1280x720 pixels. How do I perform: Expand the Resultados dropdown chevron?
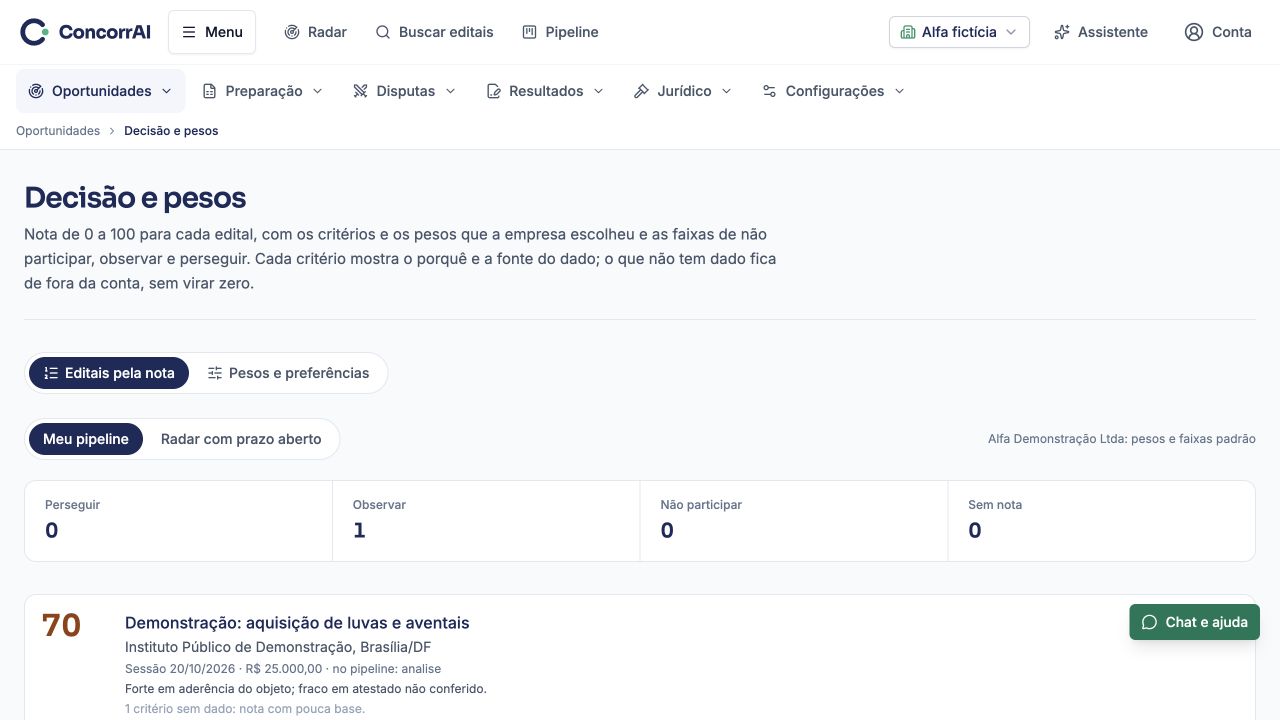point(599,91)
